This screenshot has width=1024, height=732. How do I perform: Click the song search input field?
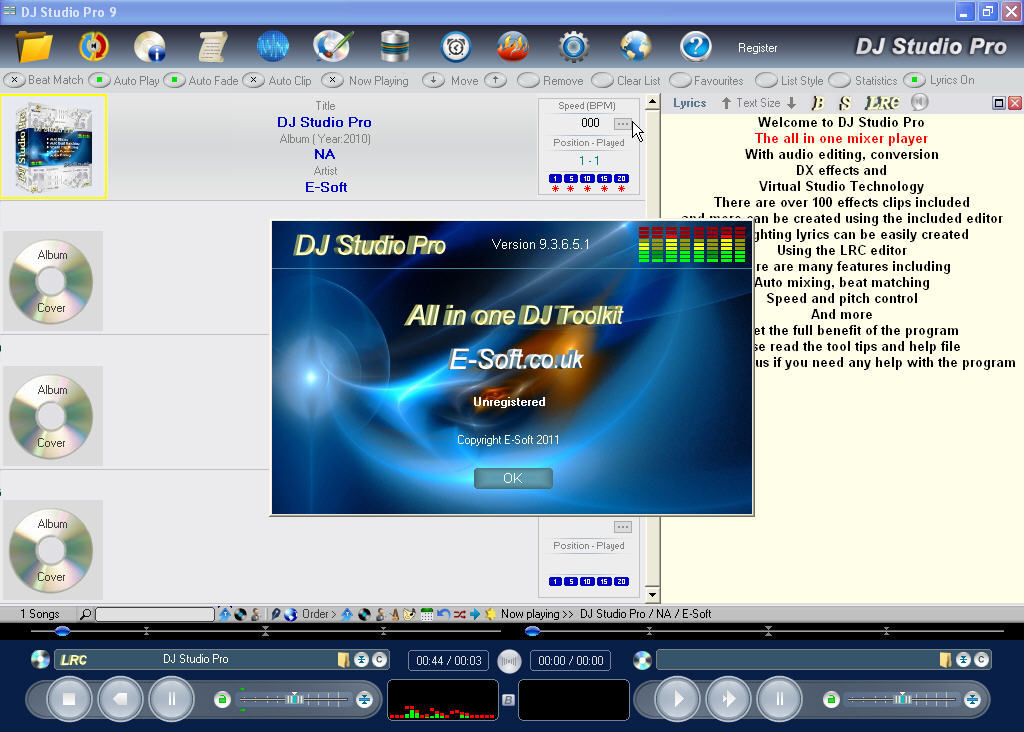155,614
